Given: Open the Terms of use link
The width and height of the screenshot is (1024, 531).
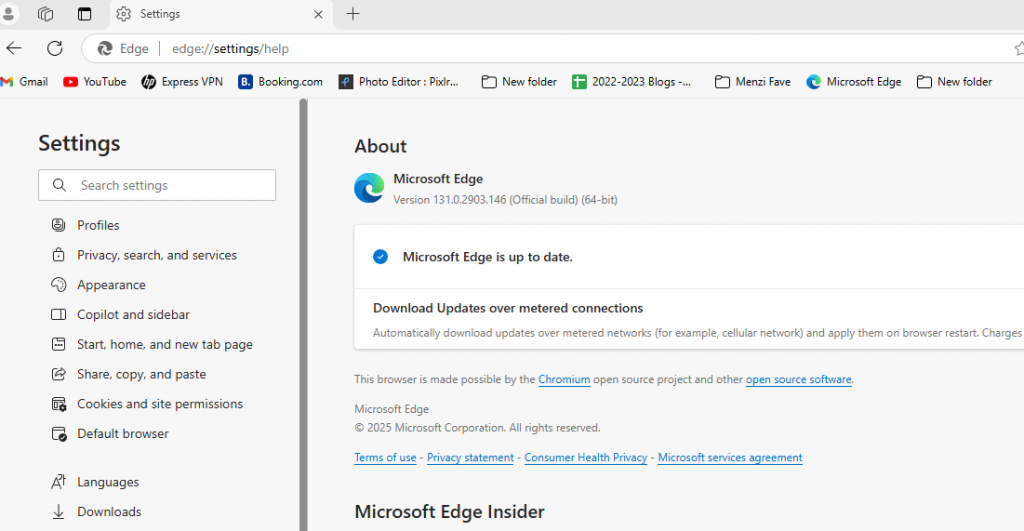Looking at the screenshot, I should click(385, 458).
